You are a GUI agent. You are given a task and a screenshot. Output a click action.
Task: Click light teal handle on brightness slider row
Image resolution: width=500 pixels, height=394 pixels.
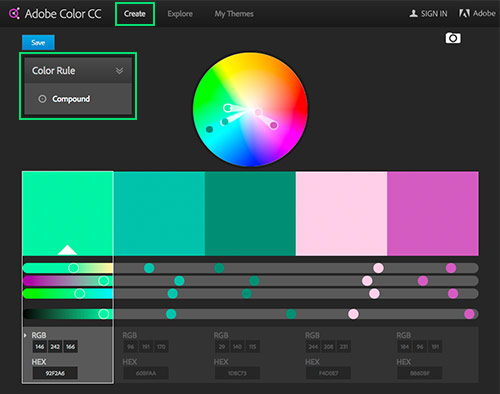171,314
